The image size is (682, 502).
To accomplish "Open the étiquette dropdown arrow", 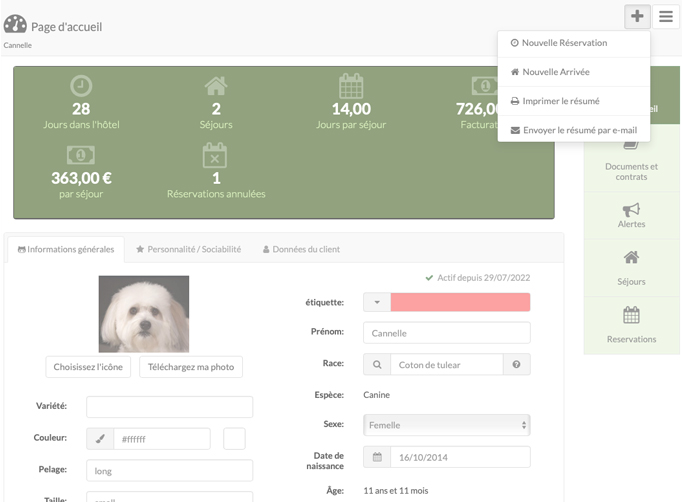I will click(x=377, y=302).
